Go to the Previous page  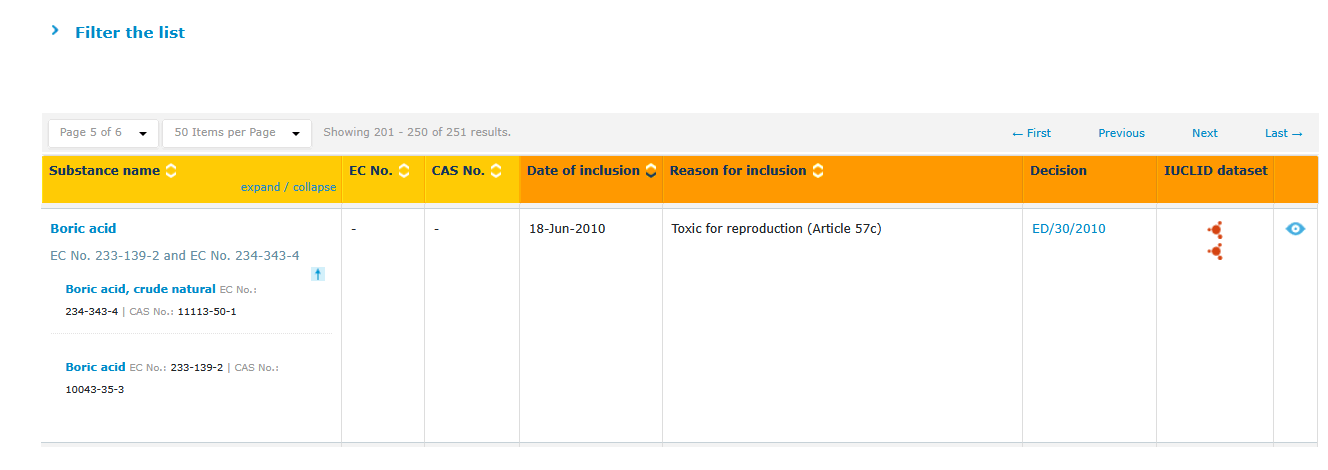pyautogui.click(x=1121, y=133)
